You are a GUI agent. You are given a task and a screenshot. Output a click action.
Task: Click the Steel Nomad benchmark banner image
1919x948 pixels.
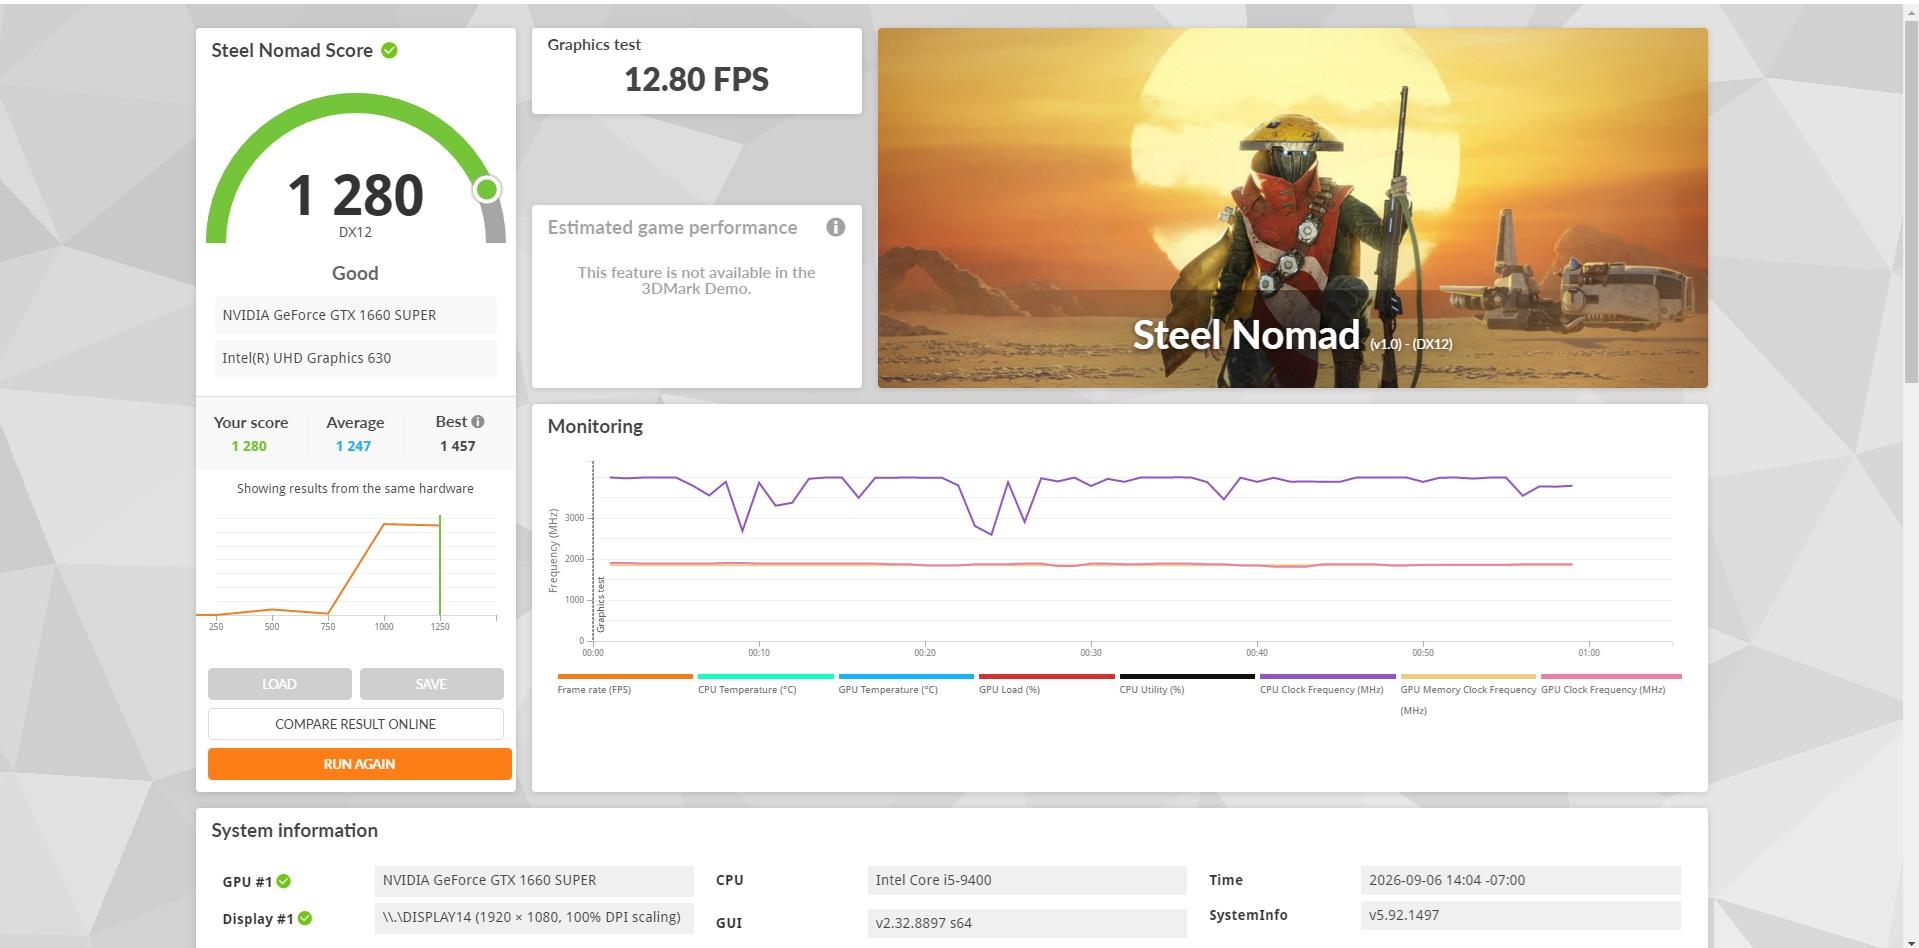coord(1293,208)
